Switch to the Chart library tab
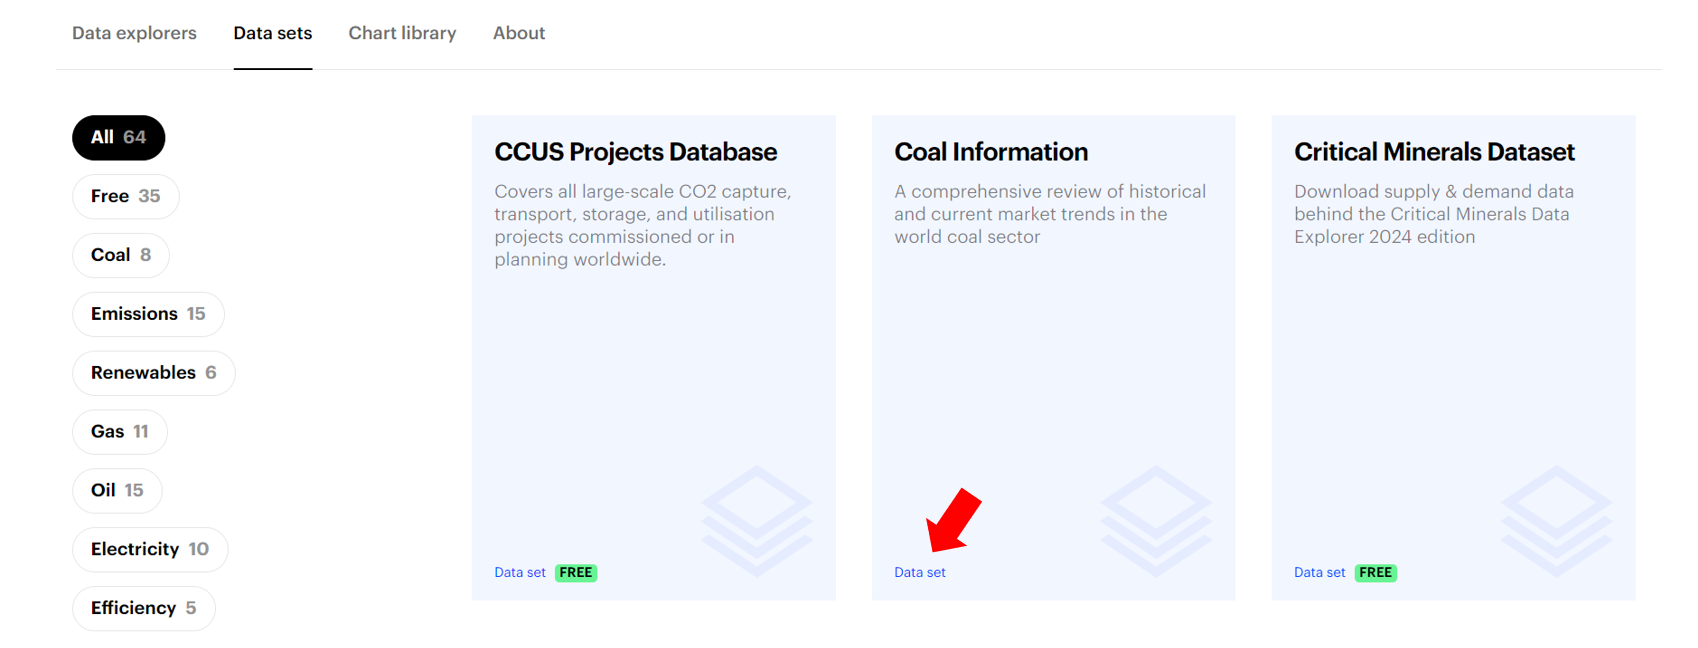 (x=402, y=33)
